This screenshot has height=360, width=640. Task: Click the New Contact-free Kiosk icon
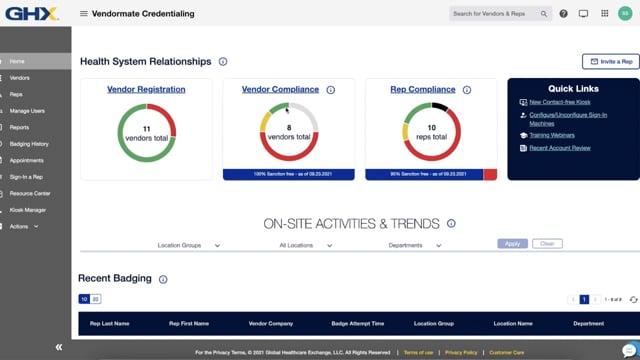click(x=523, y=102)
